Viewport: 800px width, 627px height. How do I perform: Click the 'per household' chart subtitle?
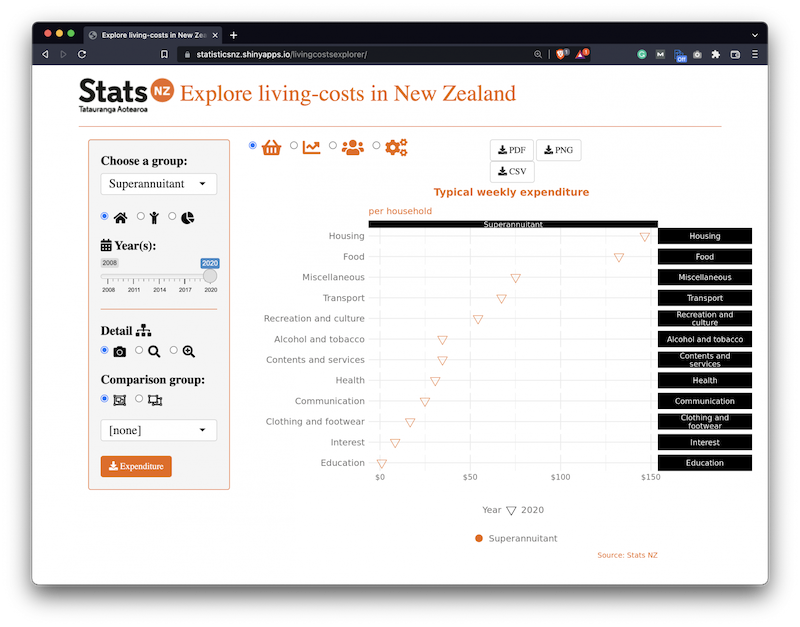tap(400, 211)
